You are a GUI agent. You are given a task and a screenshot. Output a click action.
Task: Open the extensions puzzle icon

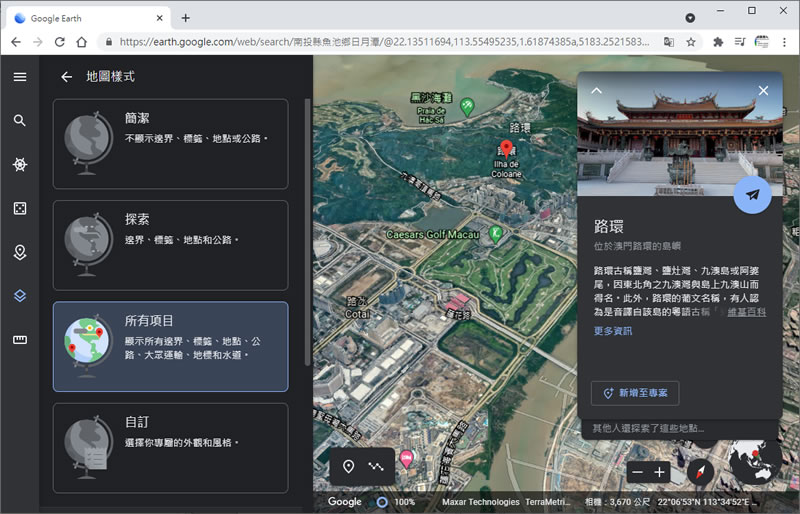718,42
